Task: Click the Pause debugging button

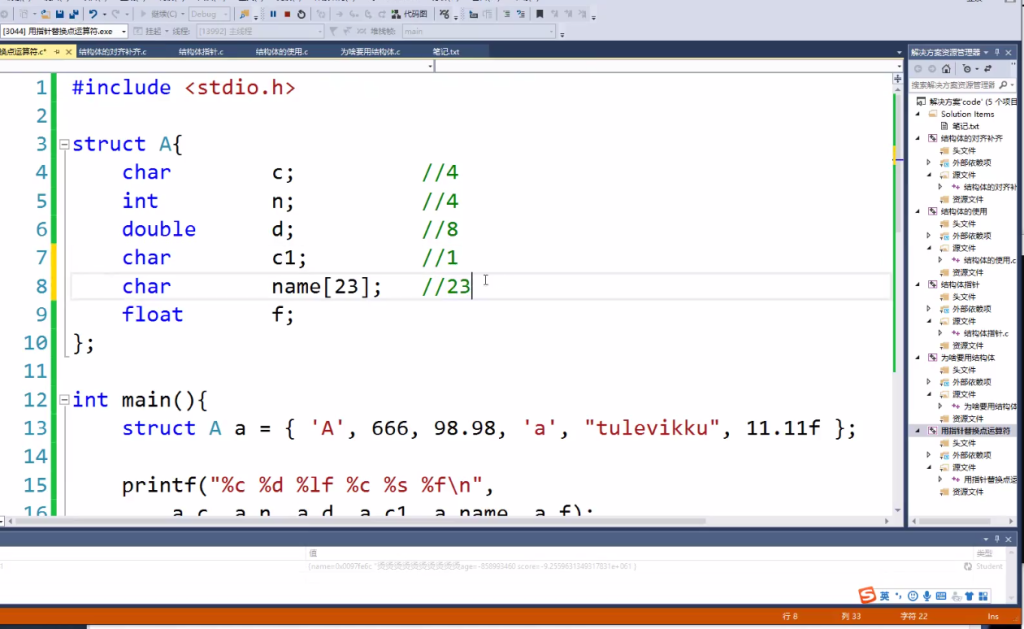Action: tap(273, 14)
